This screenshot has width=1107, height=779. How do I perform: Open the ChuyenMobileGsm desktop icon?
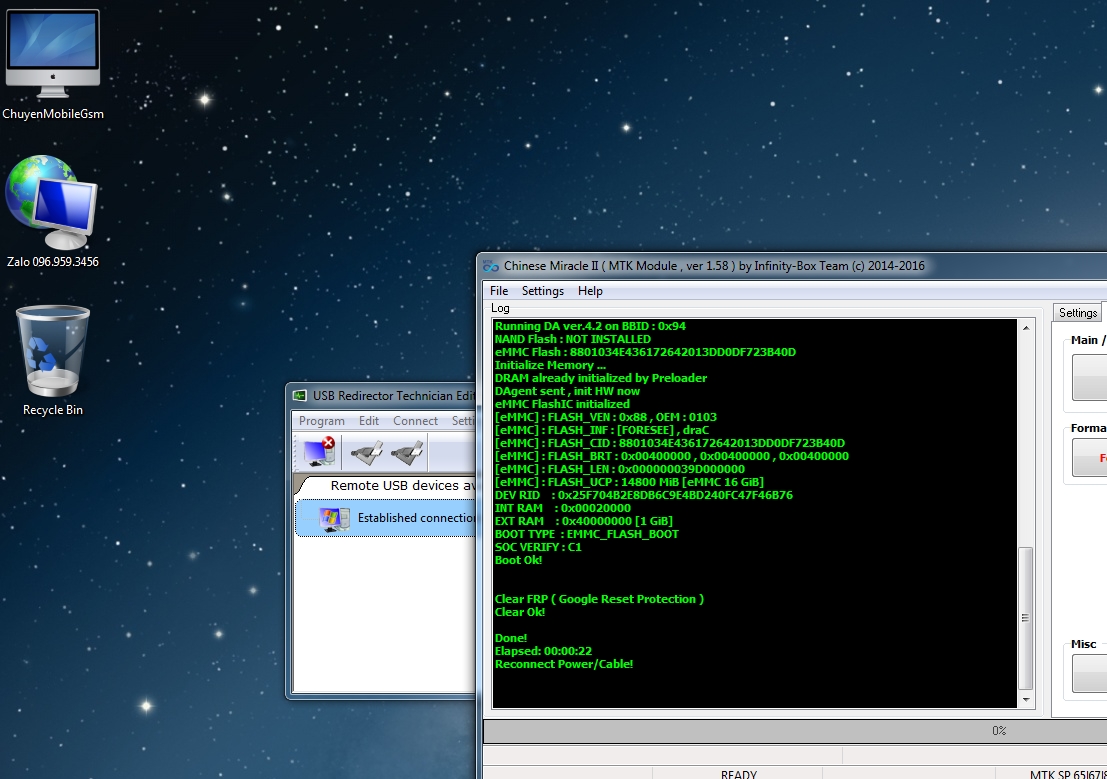(53, 64)
